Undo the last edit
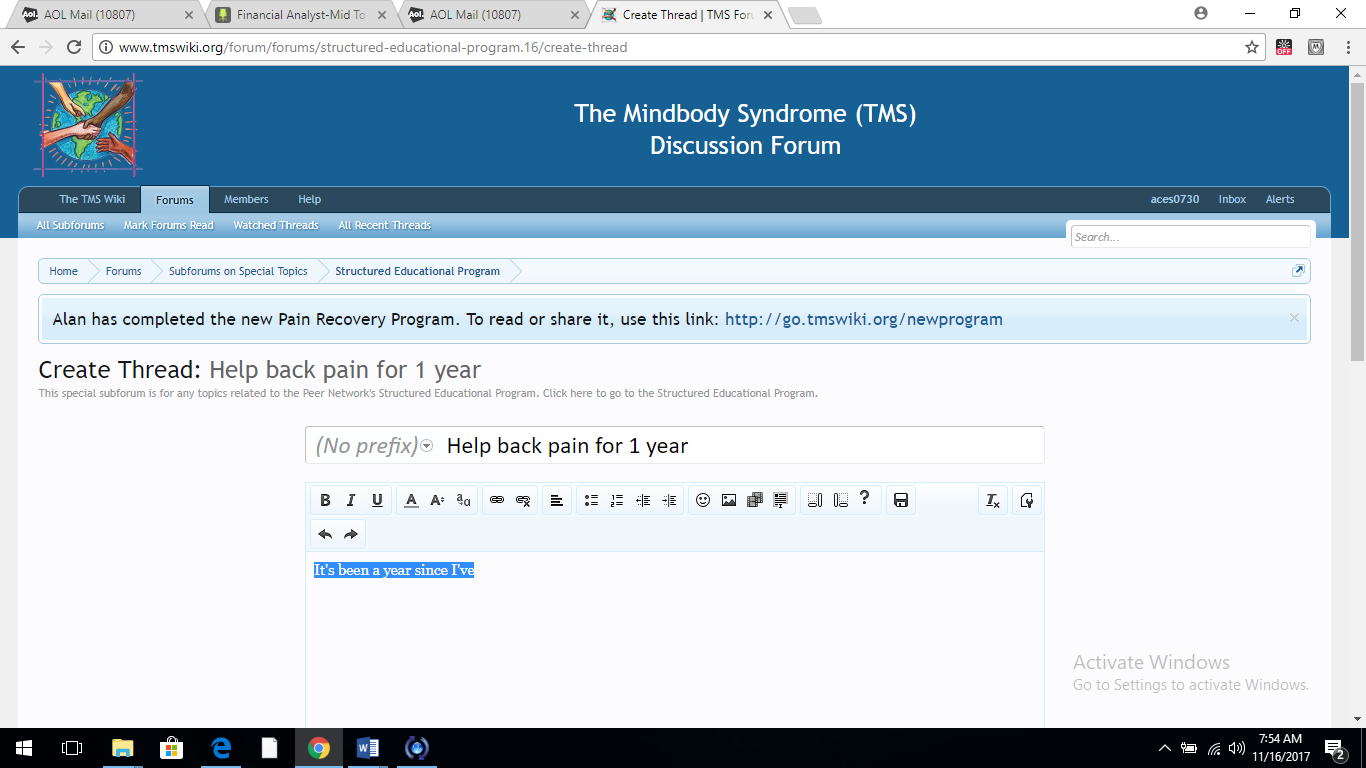This screenshot has width=1366, height=768. tap(325, 534)
